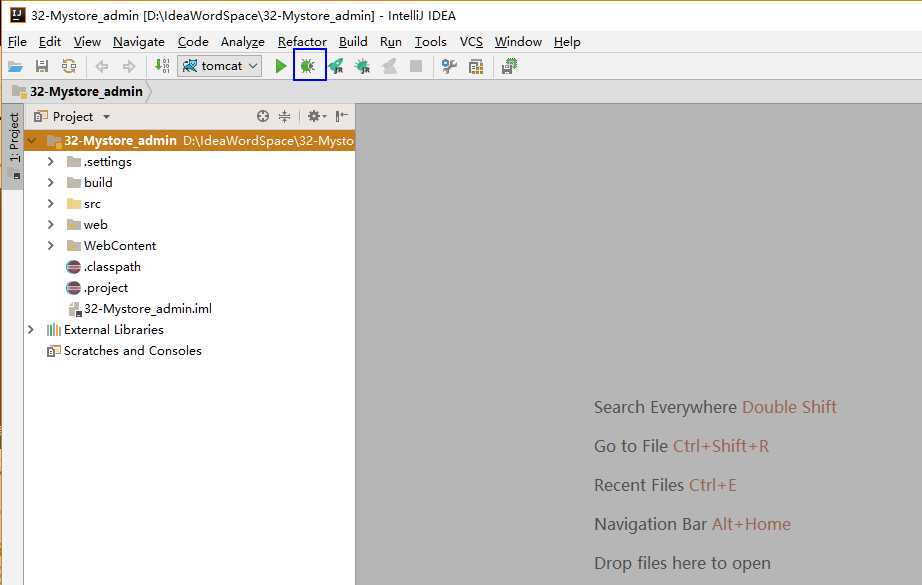Run tomcat with the green play icon
The image size is (922, 585).
point(281,66)
